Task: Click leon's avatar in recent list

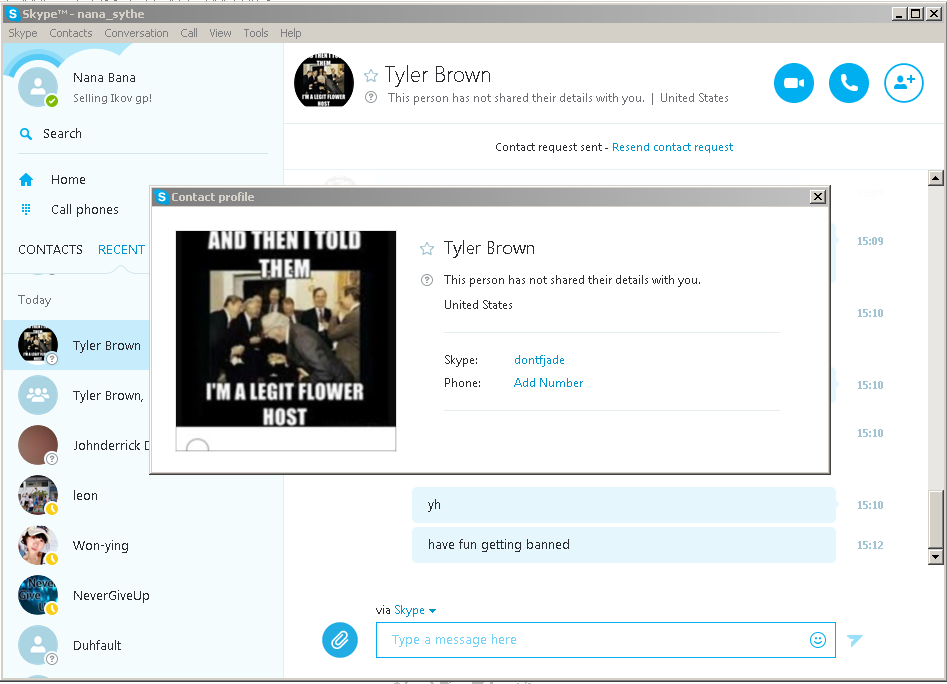Action: [x=38, y=495]
